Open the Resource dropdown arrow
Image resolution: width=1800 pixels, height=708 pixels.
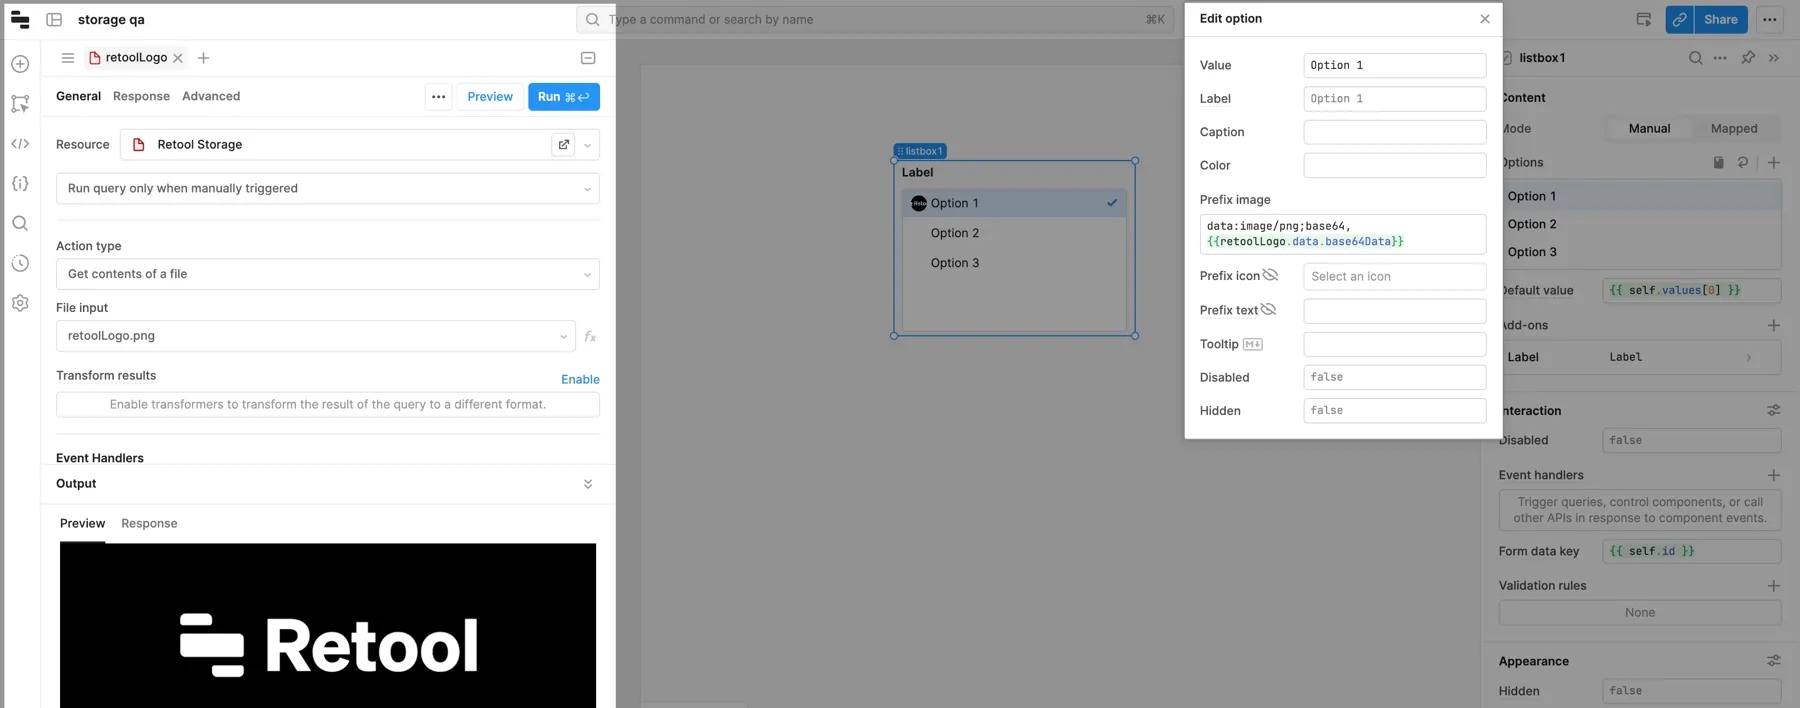click(x=588, y=145)
